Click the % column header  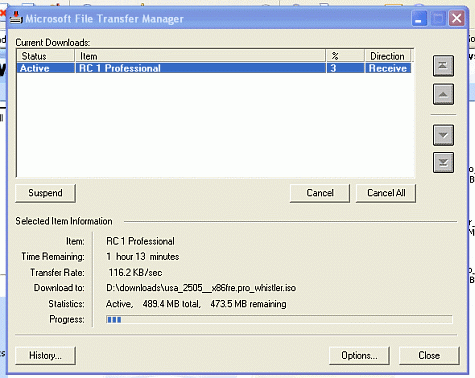point(345,56)
